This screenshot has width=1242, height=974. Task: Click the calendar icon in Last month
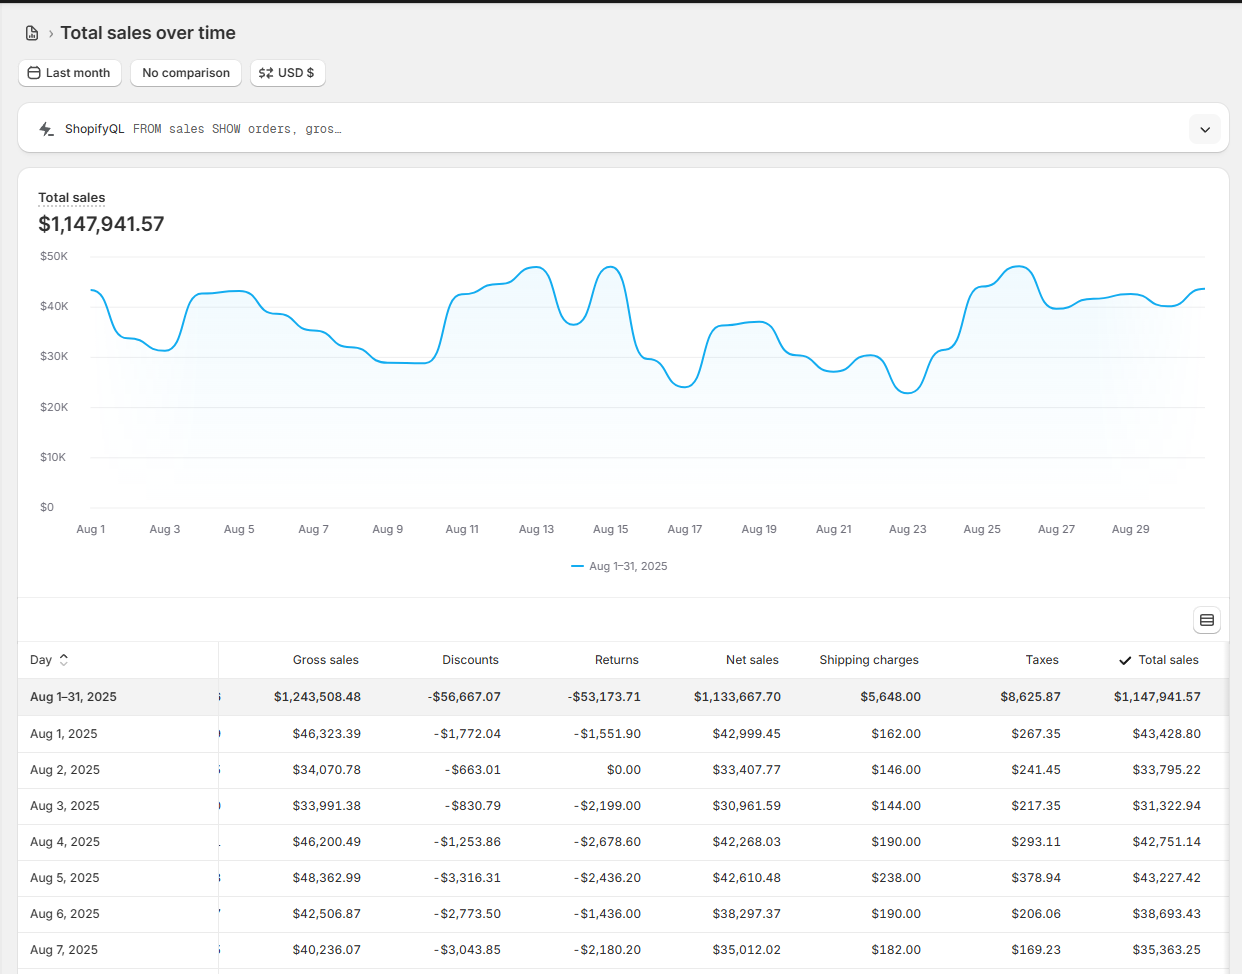coord(34,73)
